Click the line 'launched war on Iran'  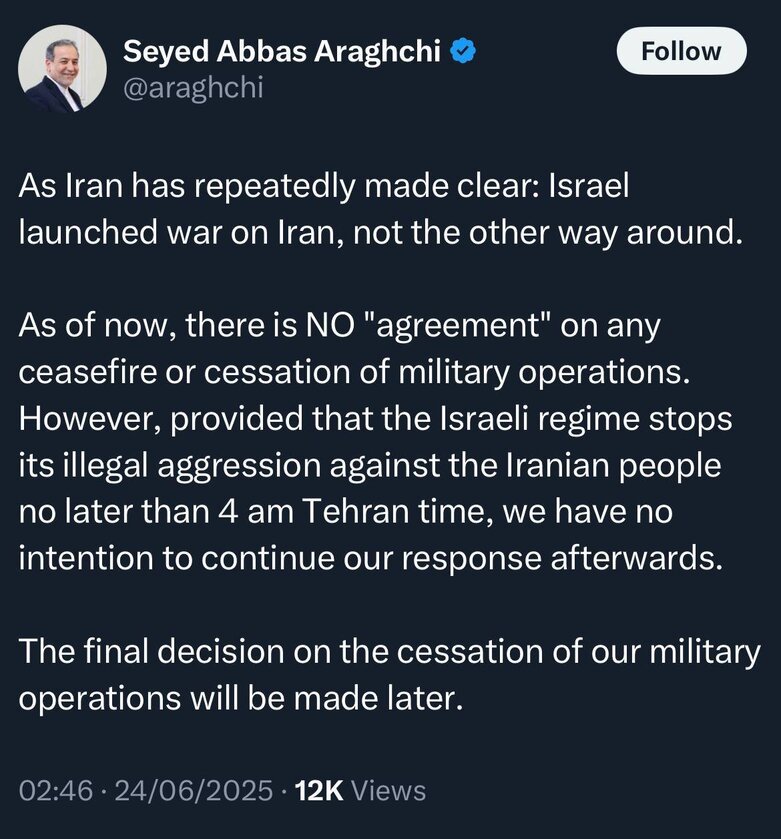tap(381, 233)
